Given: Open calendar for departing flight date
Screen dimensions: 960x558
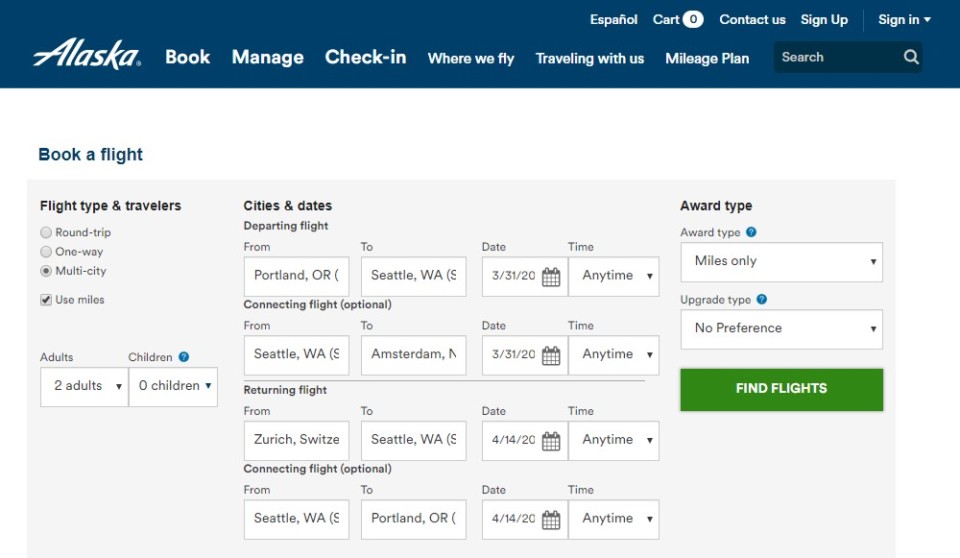Looking at the screenshot, I should [551, 276].
